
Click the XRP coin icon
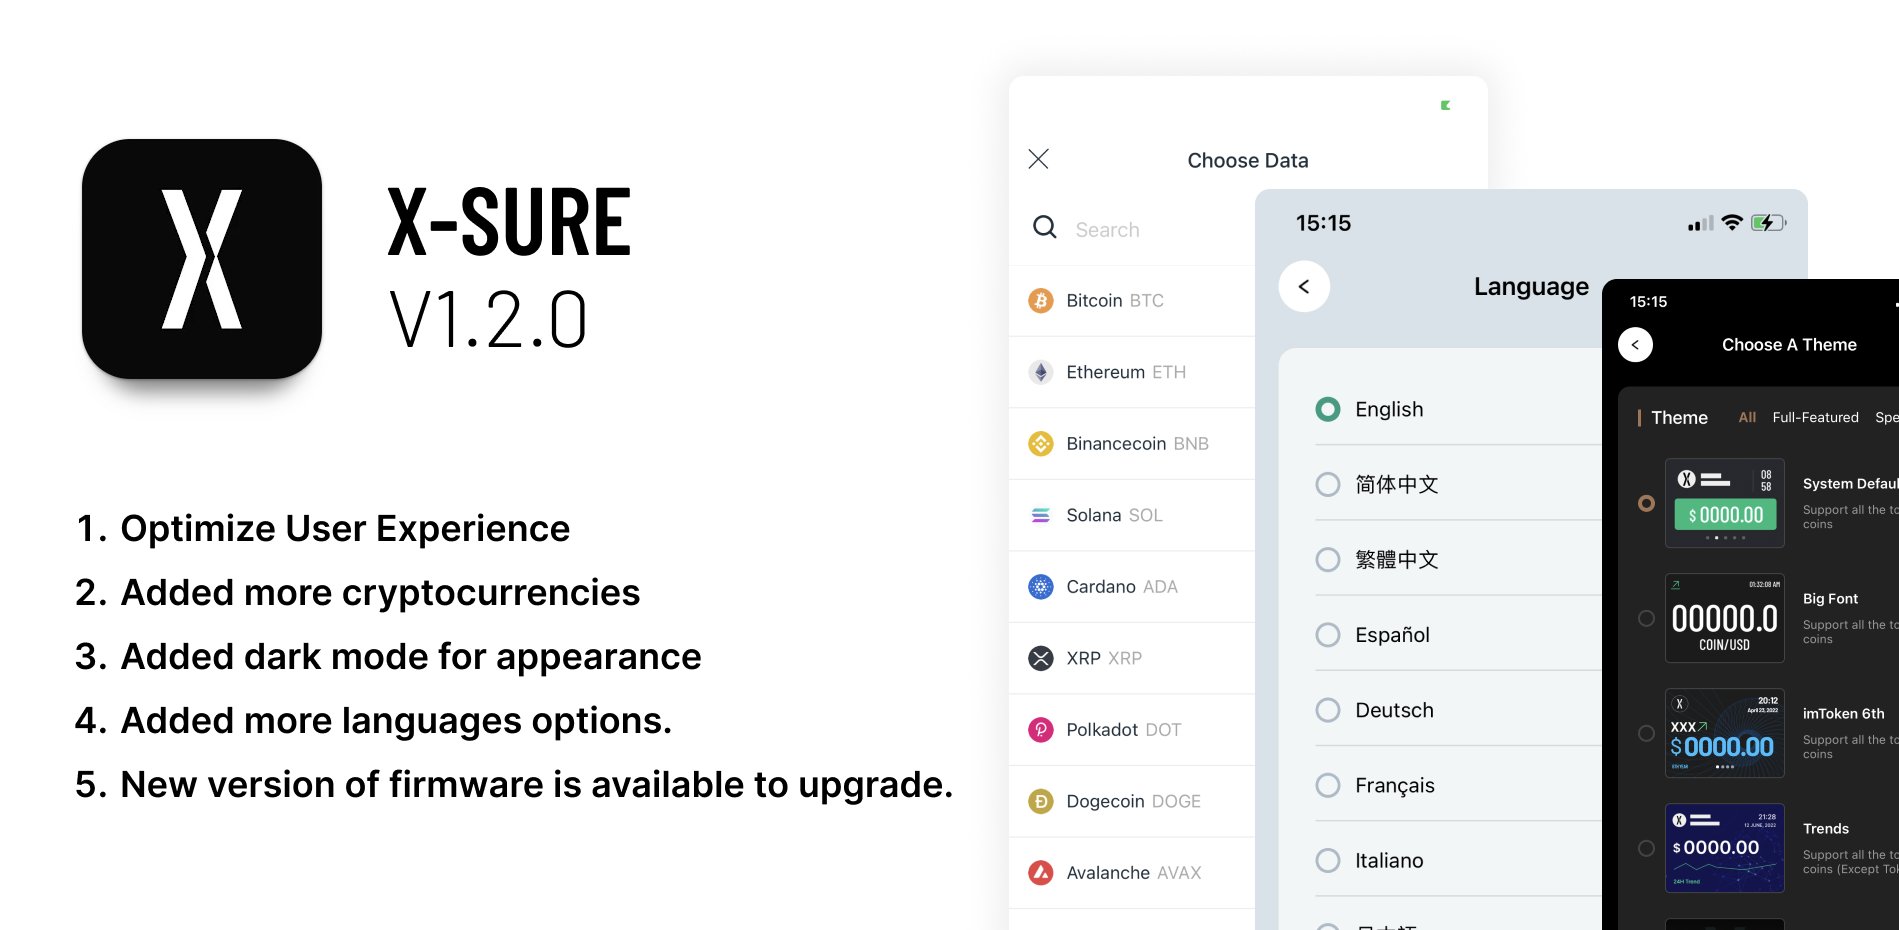(1041, 658)
